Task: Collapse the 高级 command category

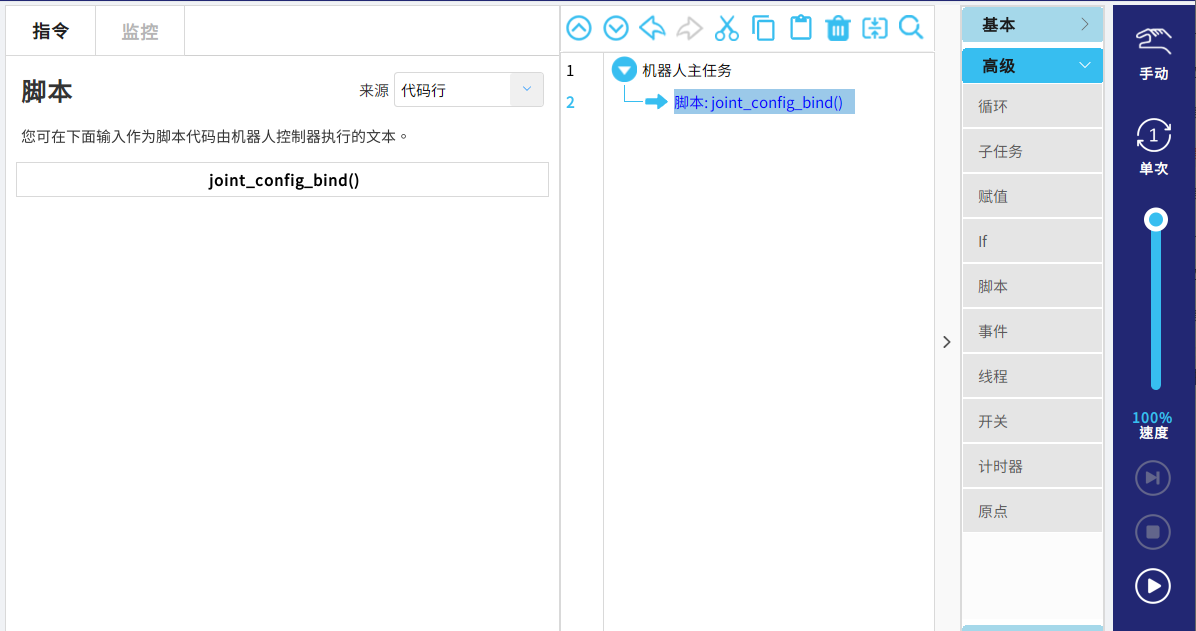Action: [x=1032, y=66]
